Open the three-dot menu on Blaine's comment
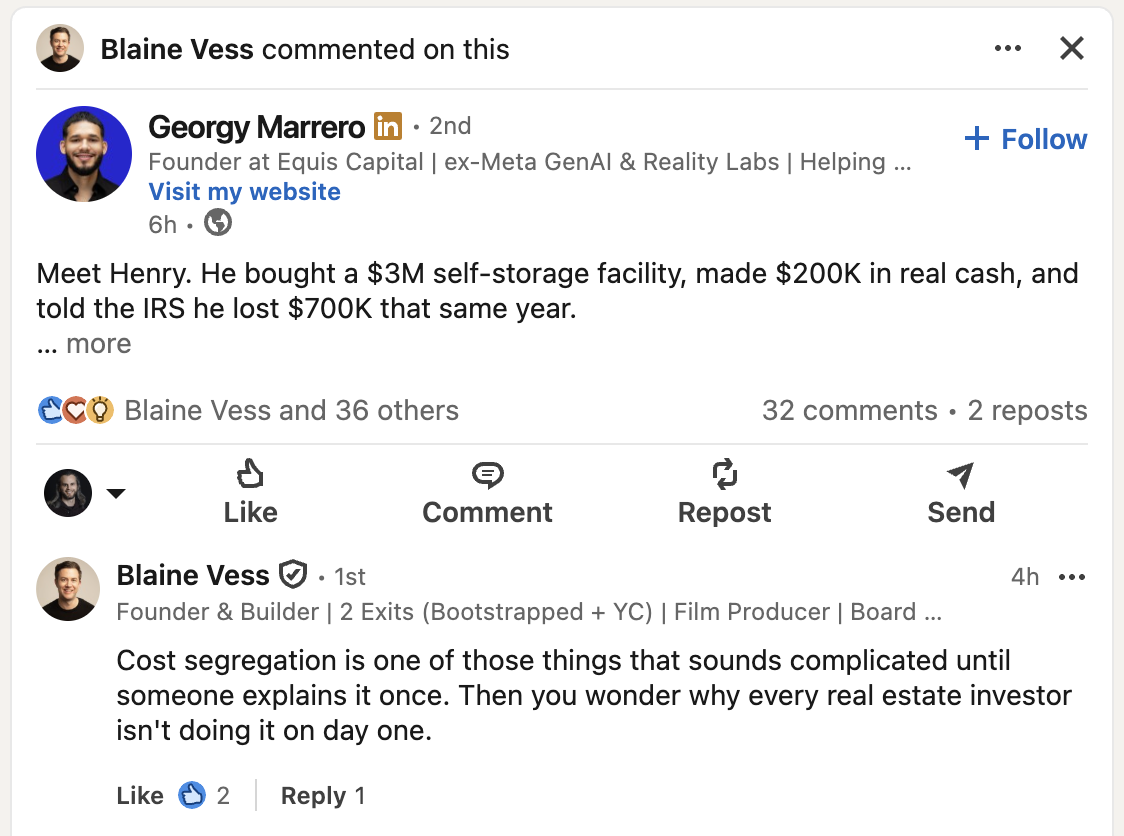 click(1072, 577)
